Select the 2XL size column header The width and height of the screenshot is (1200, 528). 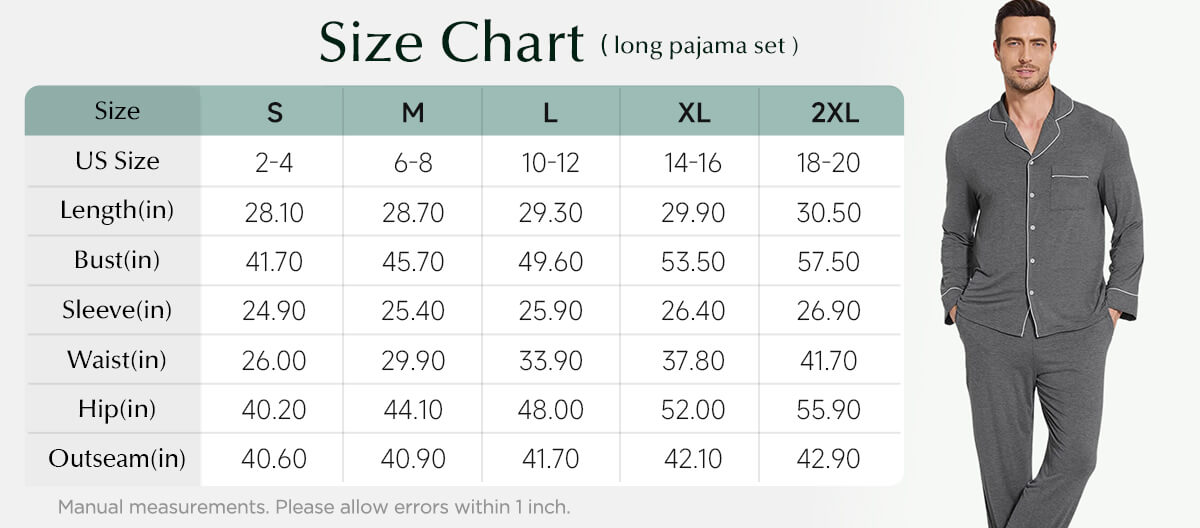coord(835,112)
